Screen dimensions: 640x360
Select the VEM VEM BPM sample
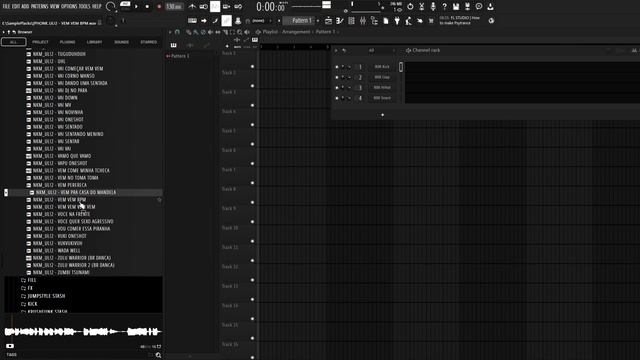(x=59, y=200)
